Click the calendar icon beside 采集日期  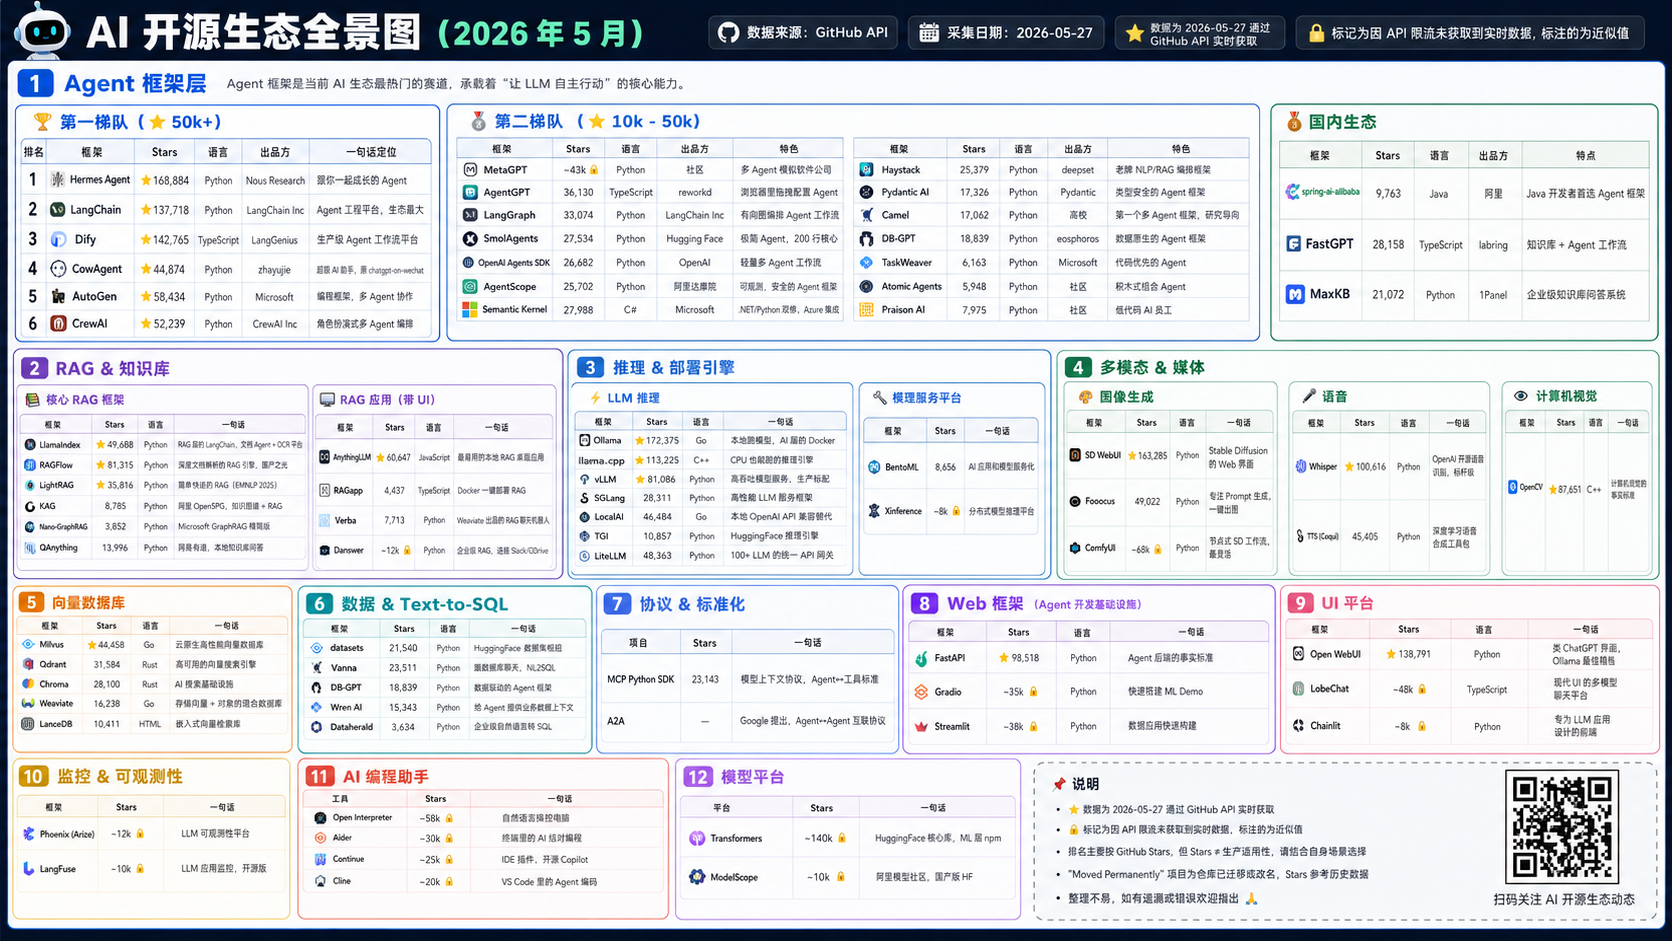coord(929,33)
